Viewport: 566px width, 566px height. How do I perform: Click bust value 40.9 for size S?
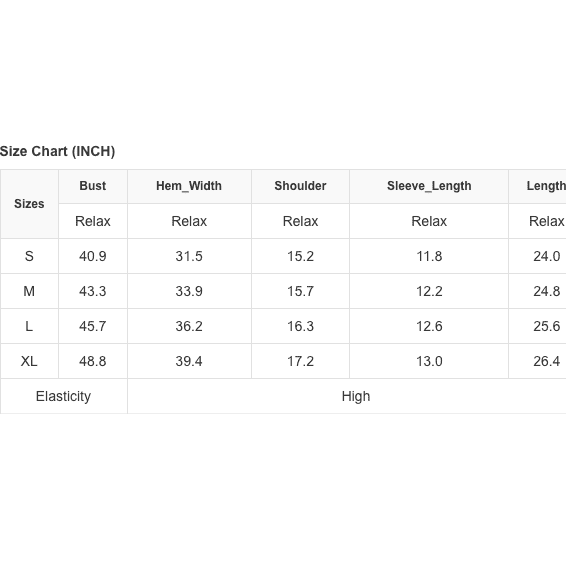(93, 256)
